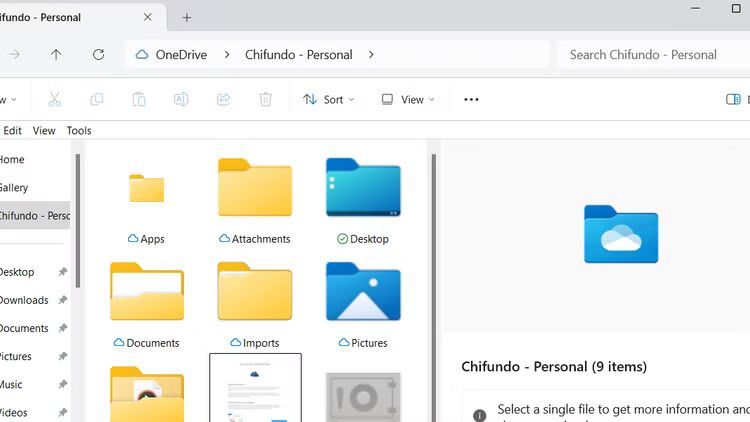Click the Copy icon in toolbar
The height and width of the screenshot is (422, 750).
point(97,99)
